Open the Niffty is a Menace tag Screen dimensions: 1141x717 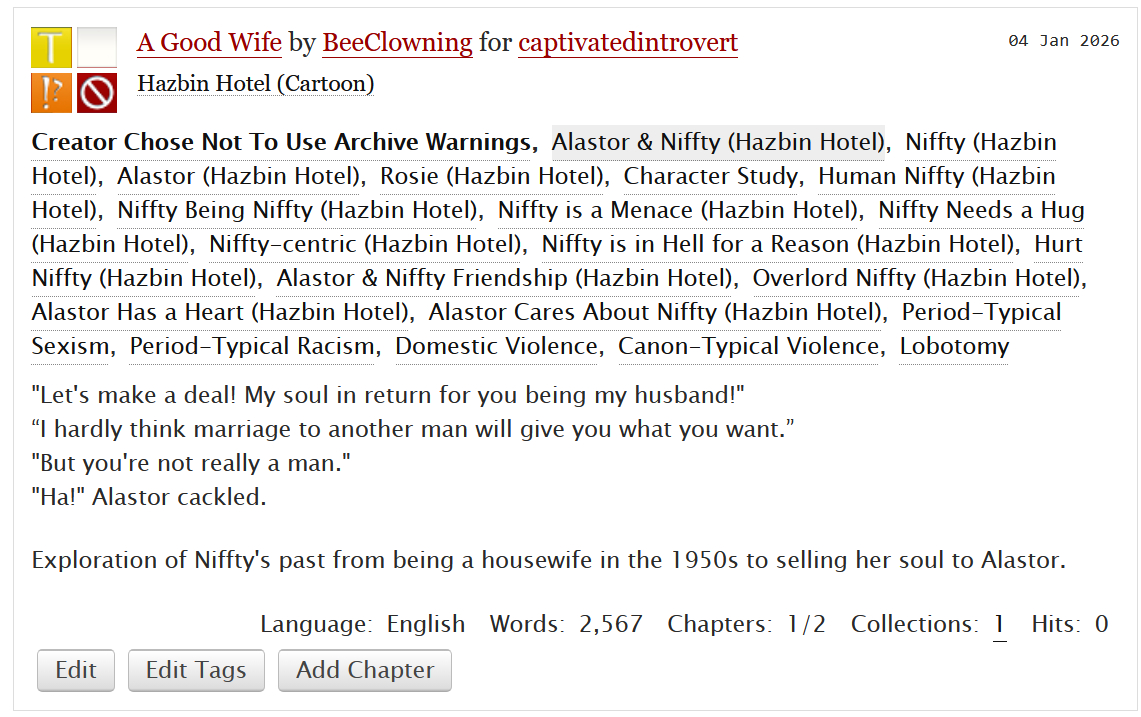click(679, 210)
